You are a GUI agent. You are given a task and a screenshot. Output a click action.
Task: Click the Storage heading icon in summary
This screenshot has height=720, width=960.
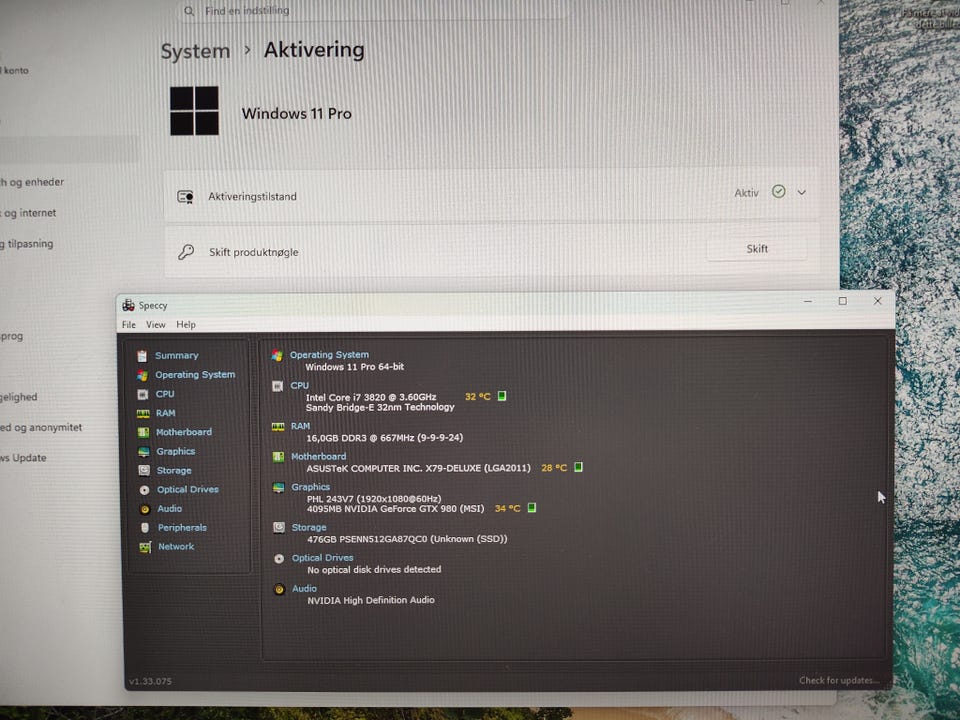279,527
